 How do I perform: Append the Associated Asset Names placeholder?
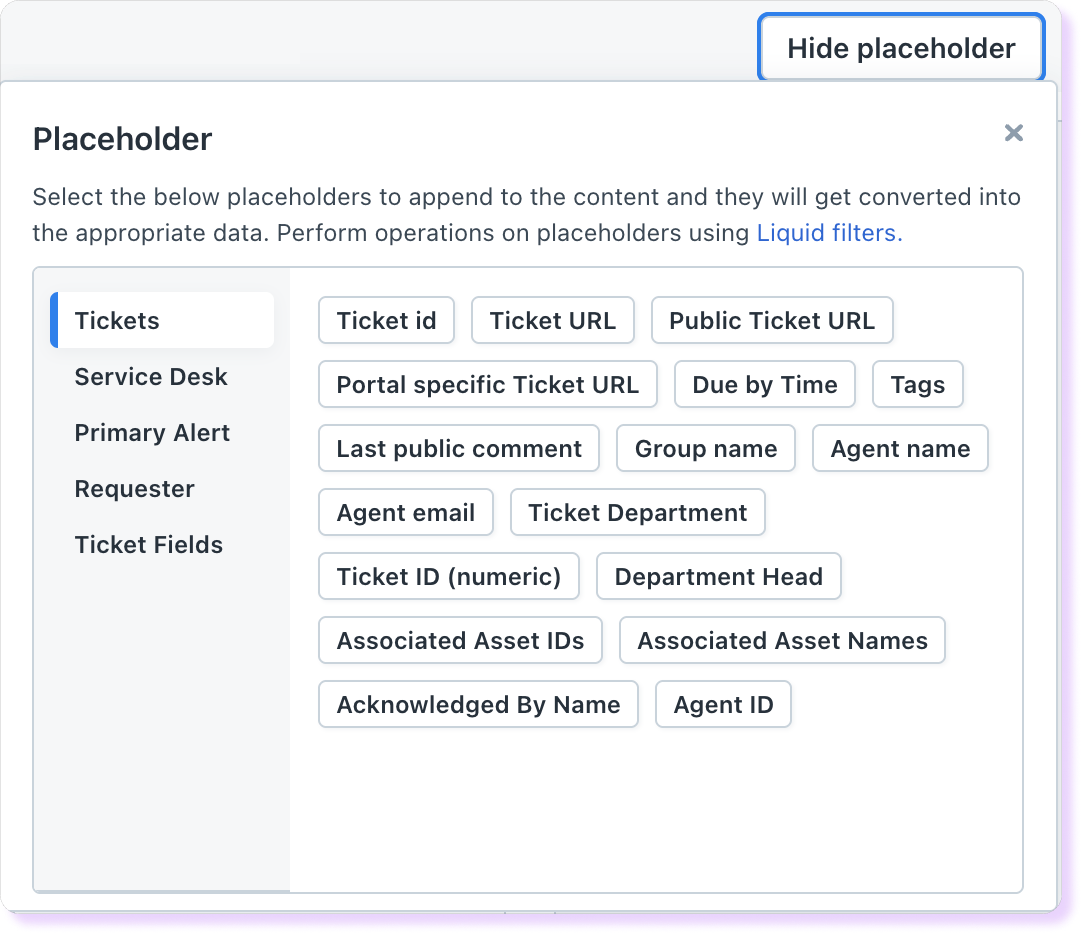tap(782, 641)
